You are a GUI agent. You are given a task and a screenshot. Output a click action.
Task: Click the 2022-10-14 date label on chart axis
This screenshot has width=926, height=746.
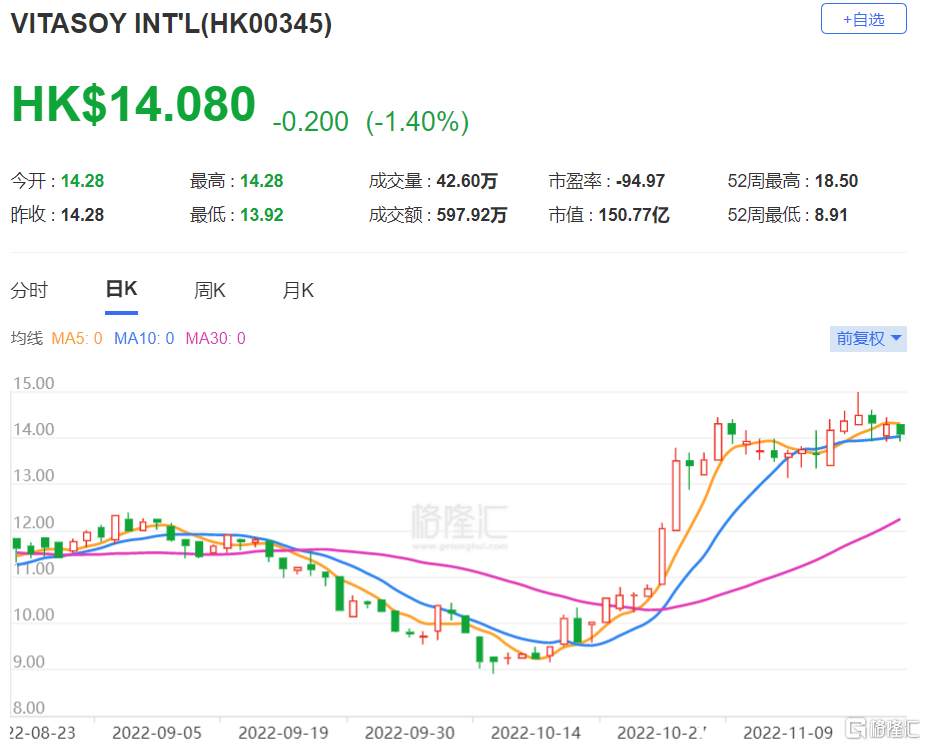[536, 733]
